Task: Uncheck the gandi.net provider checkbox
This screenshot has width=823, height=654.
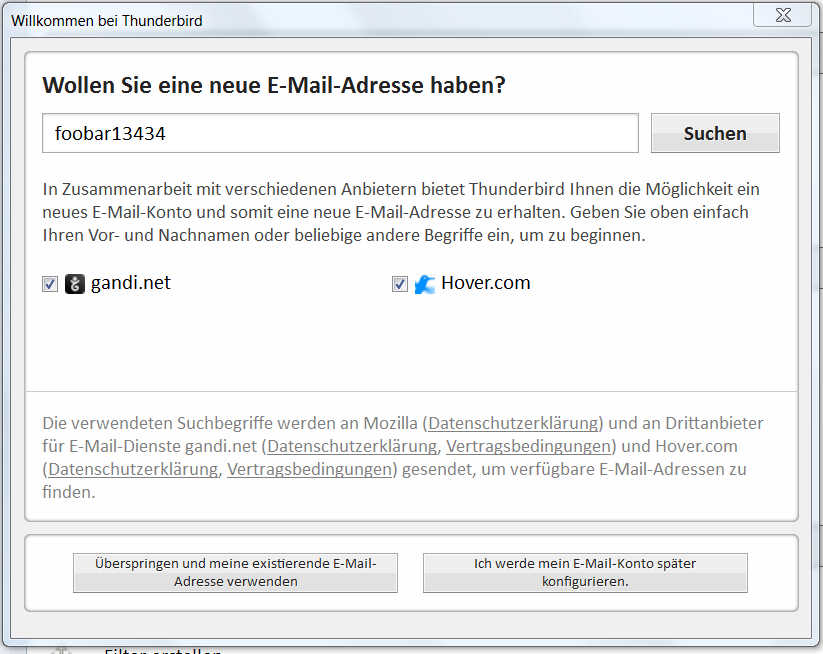Action: click(x=50, y=284)
